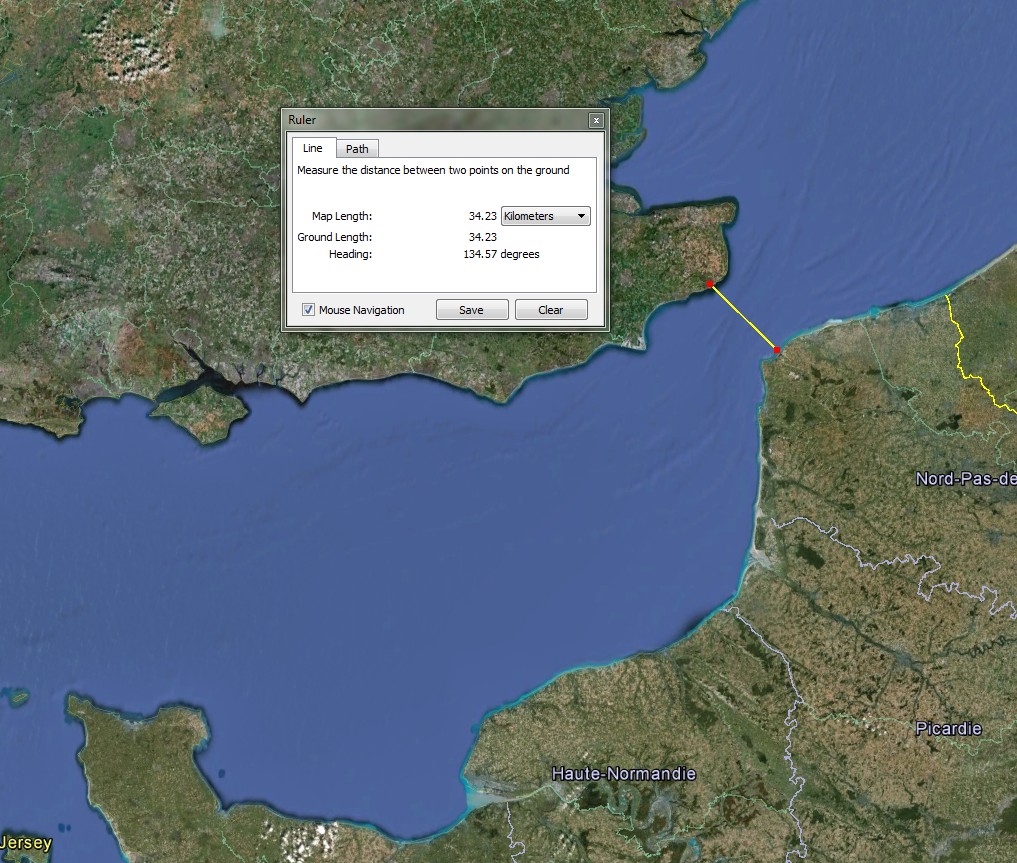Switch to the Path tab

click(357, 148)
